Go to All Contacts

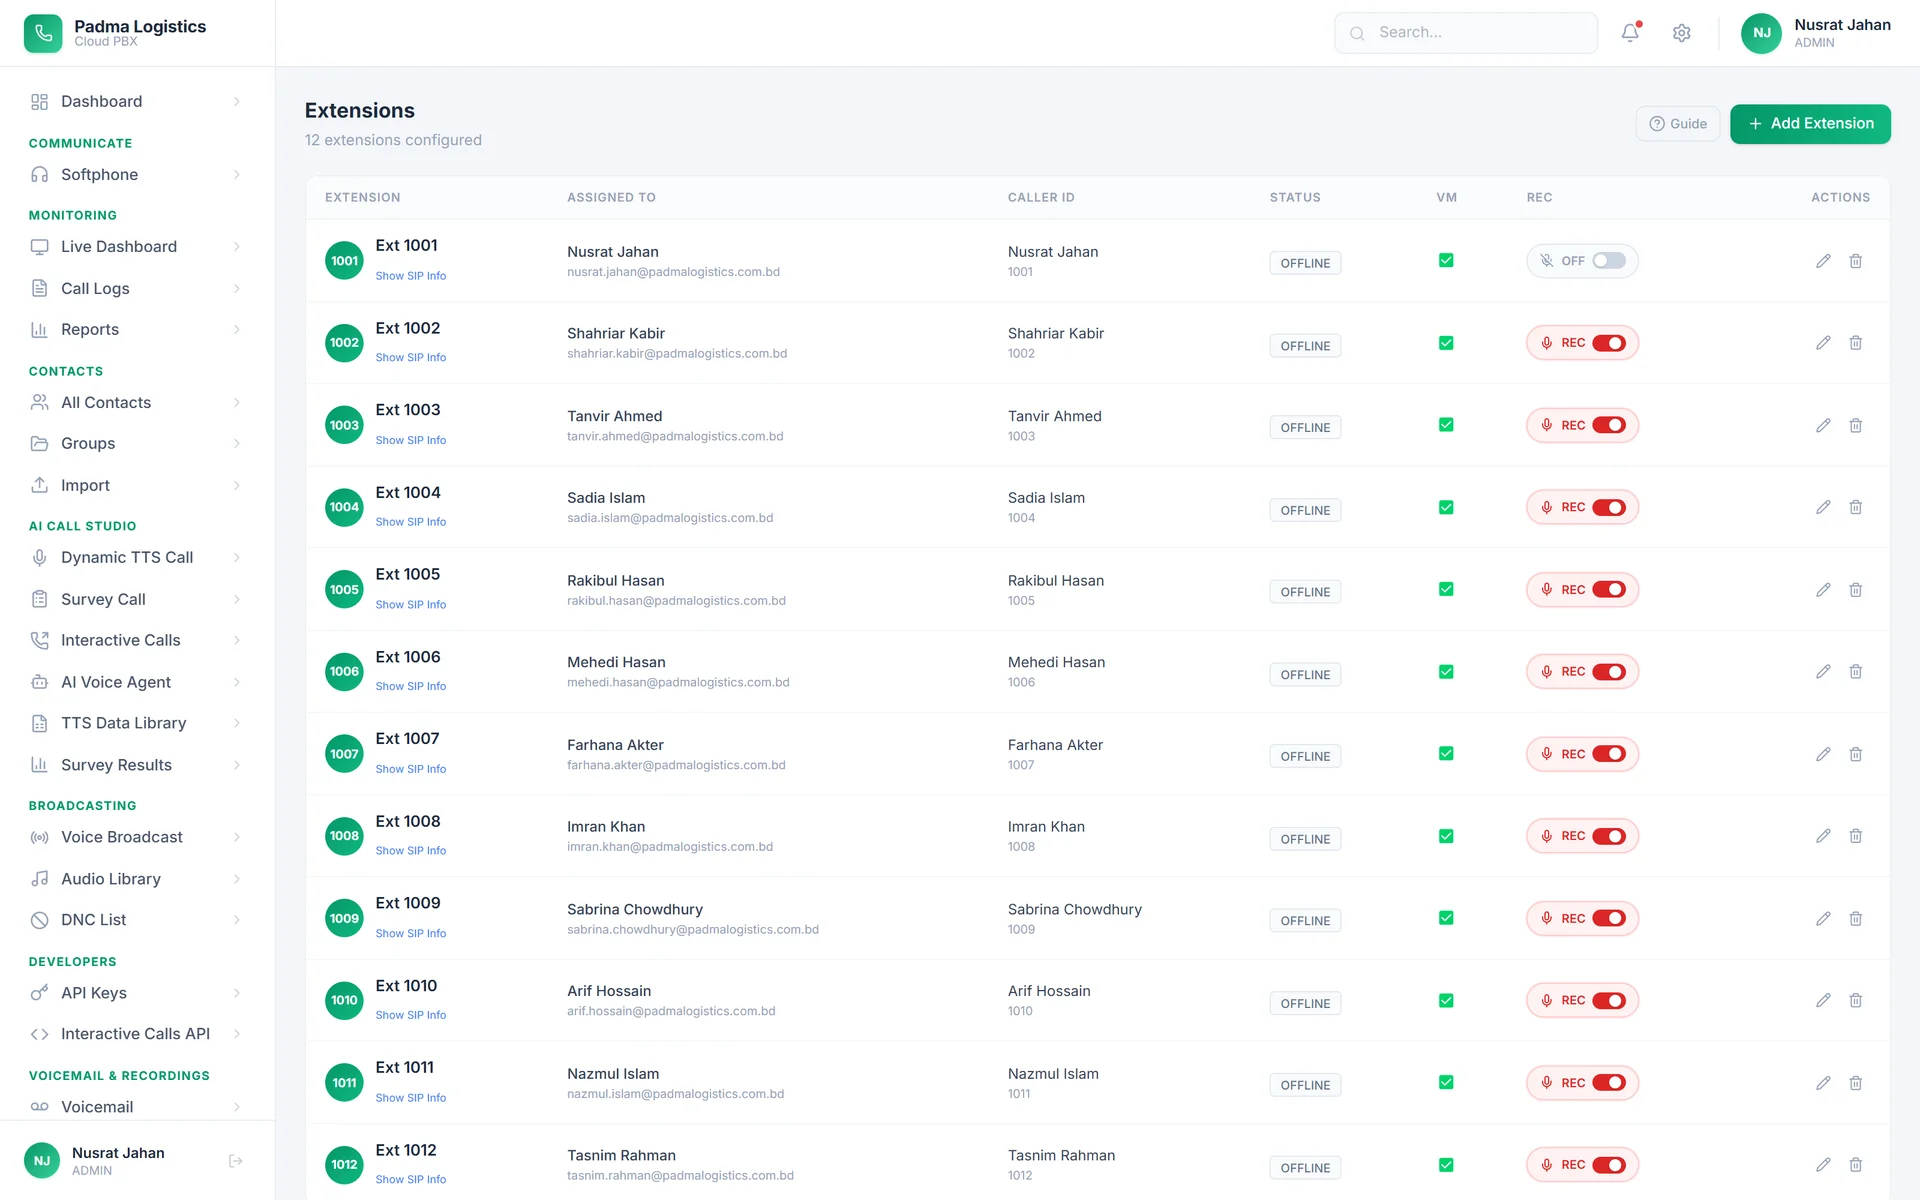[x=137, y=402]
